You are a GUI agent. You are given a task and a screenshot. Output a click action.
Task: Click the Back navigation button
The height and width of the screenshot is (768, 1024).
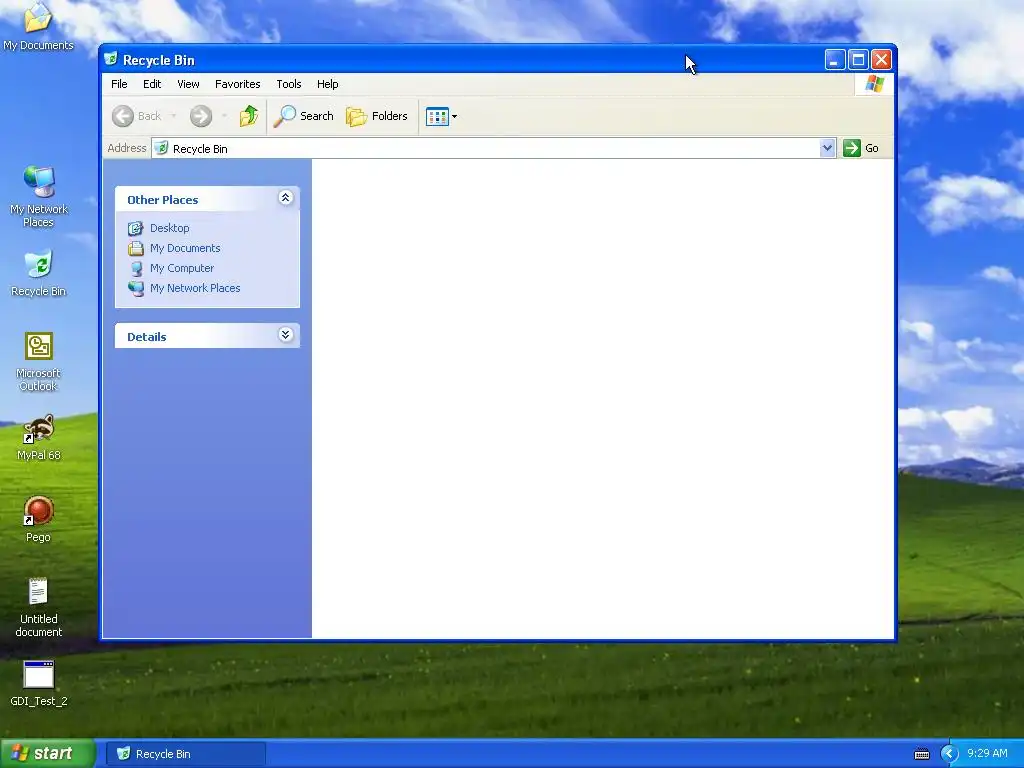click(137, 116)
